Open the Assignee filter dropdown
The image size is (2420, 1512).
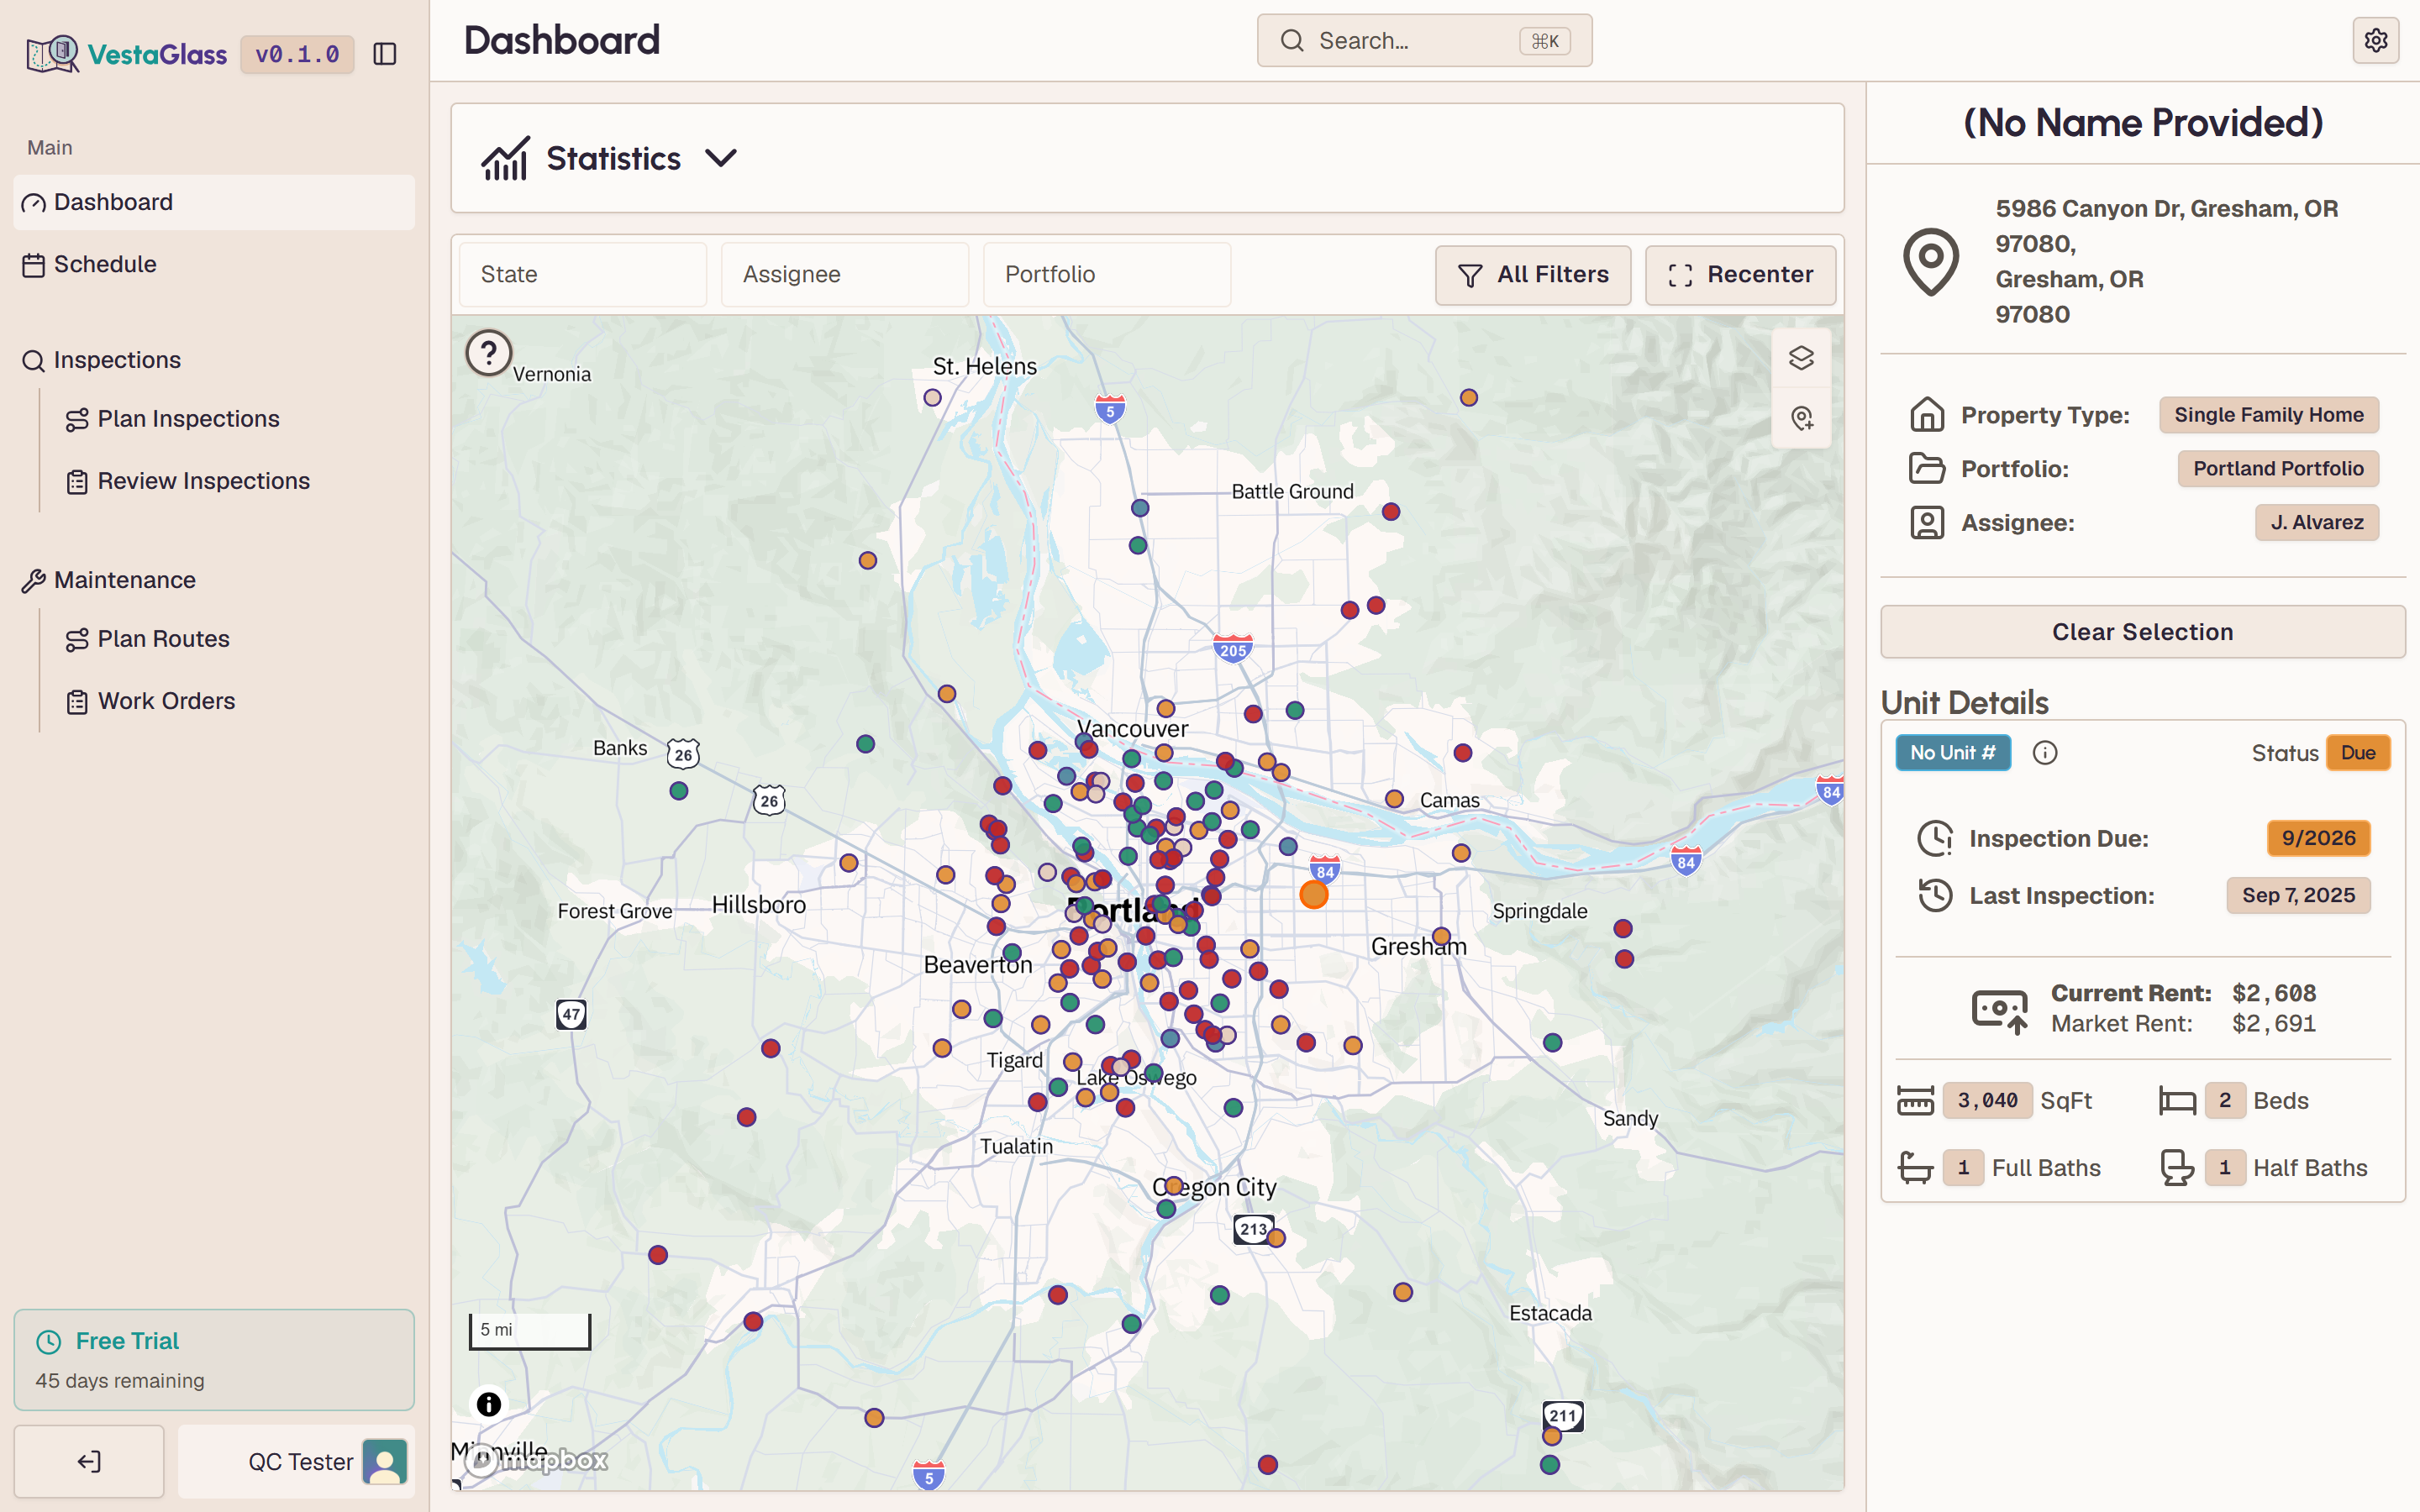pos(845,274)
